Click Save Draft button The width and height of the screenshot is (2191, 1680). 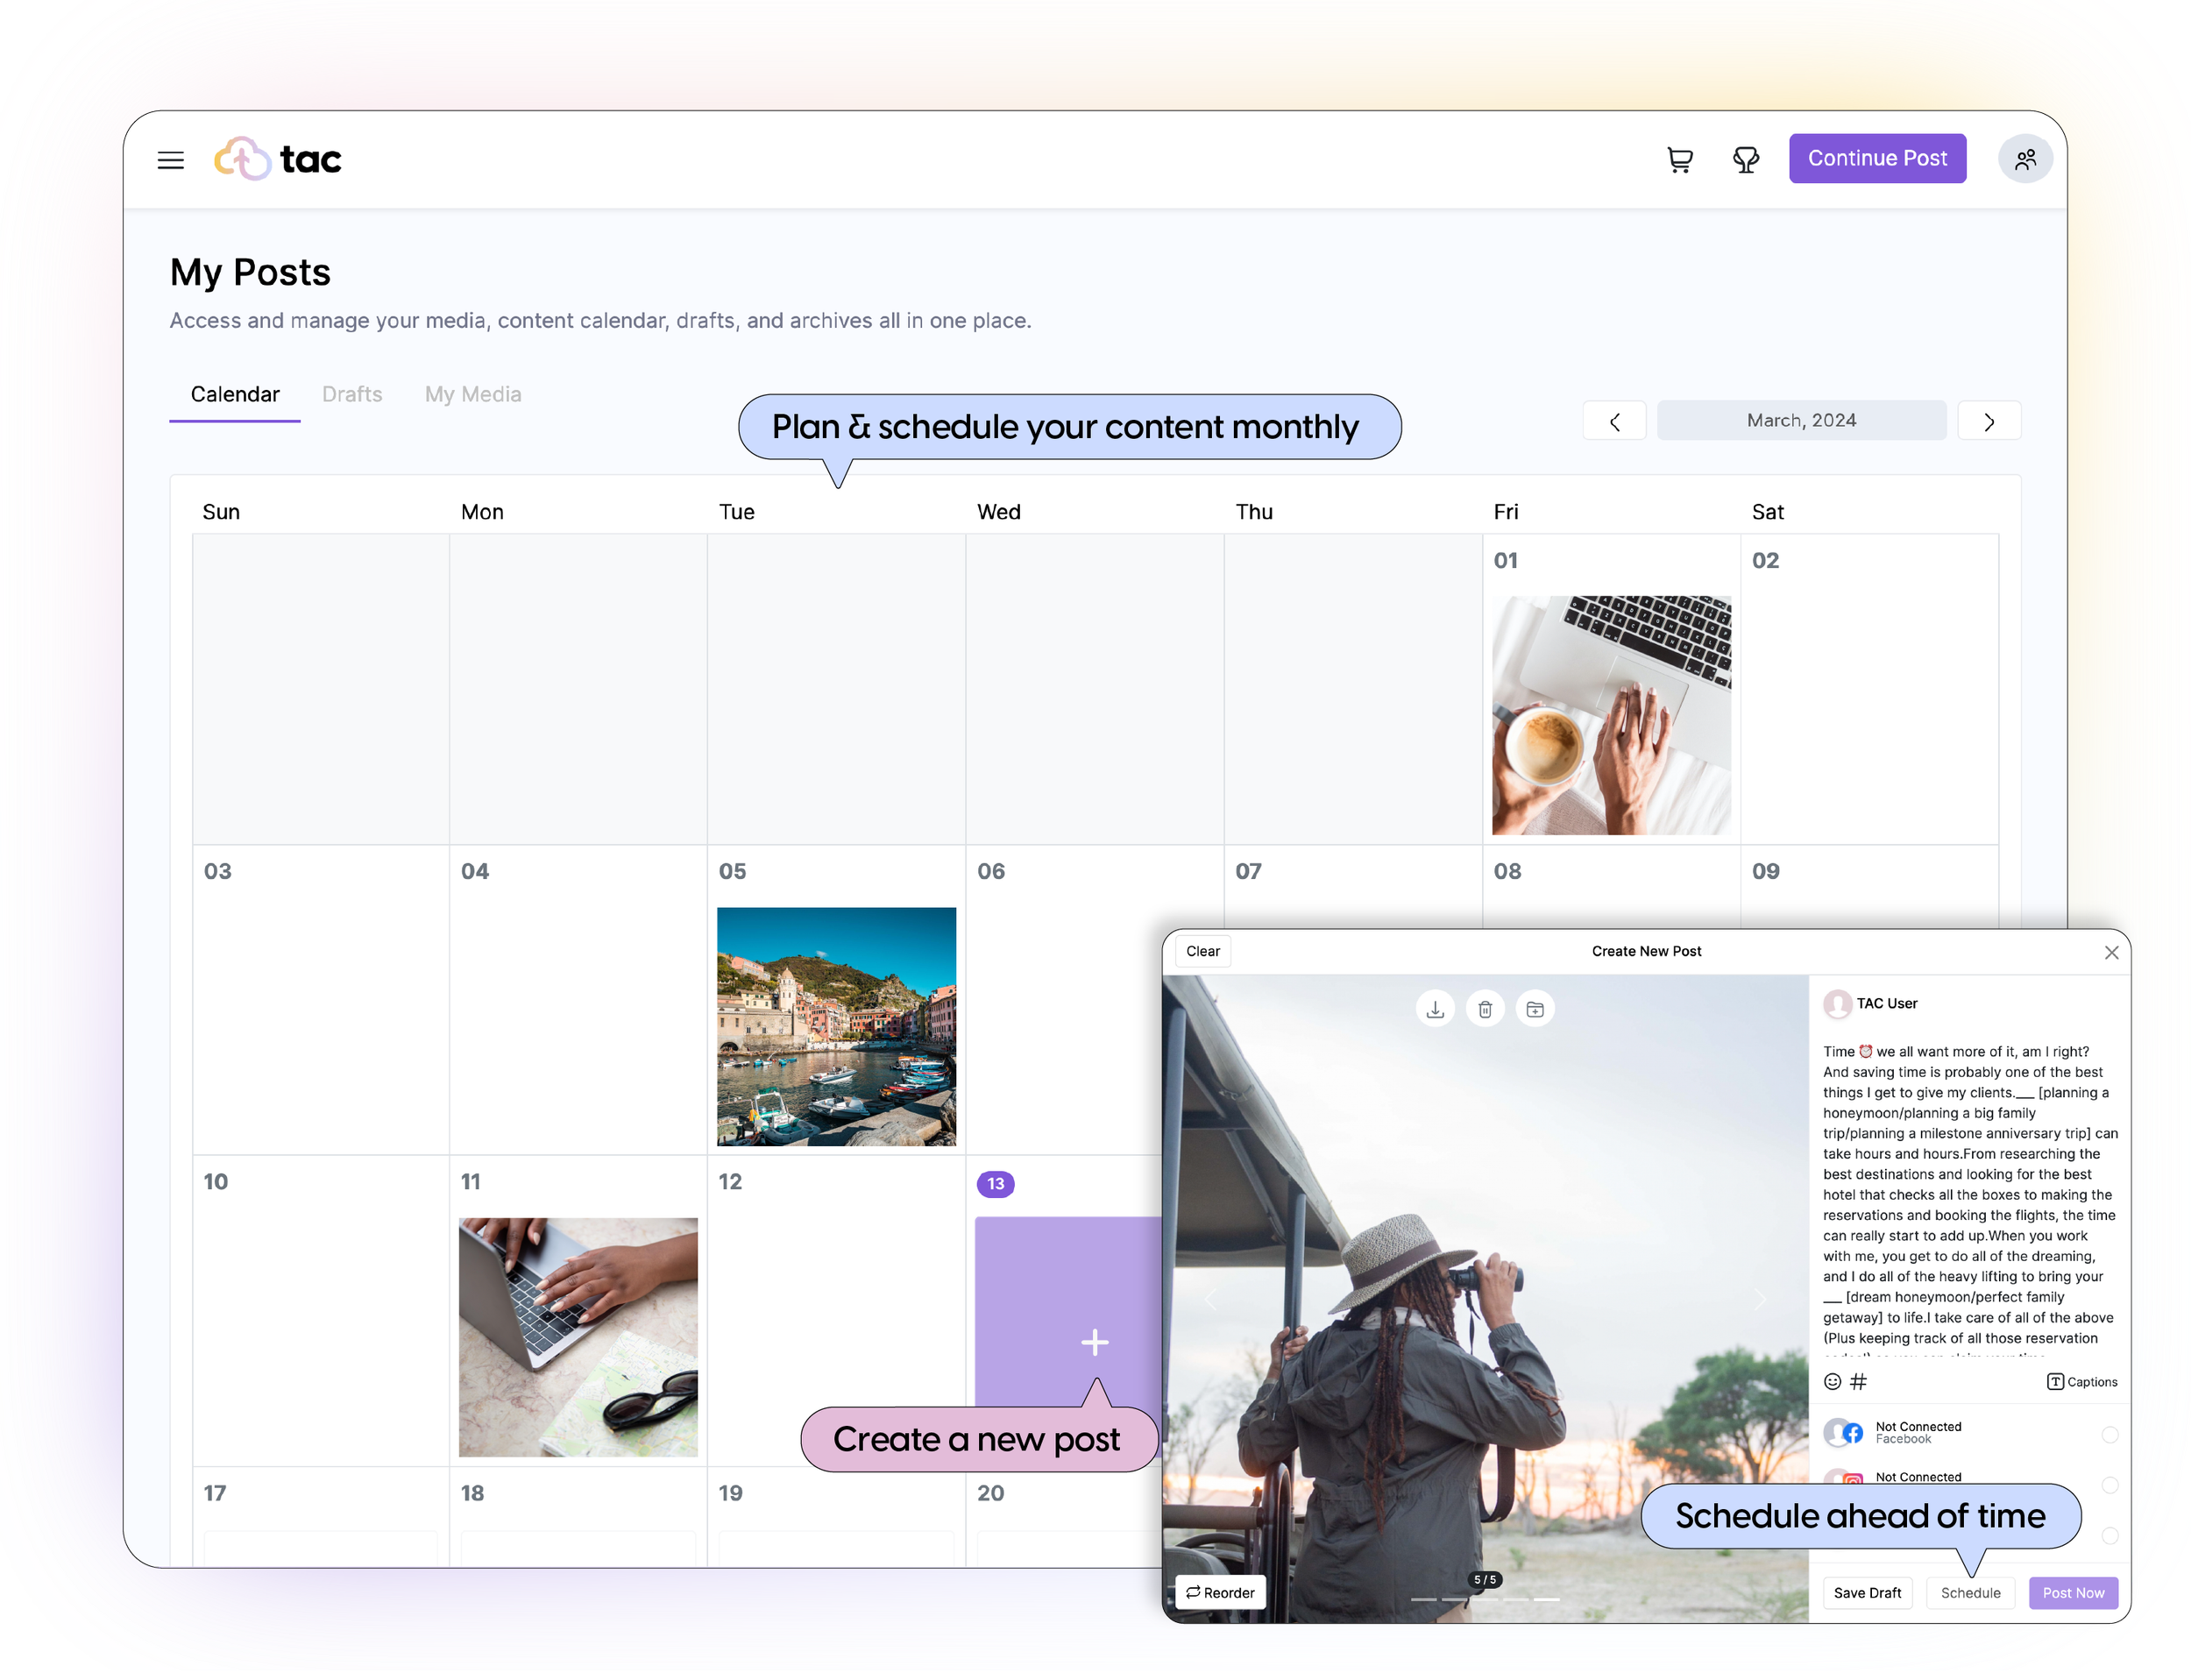coord(1867,1593)
